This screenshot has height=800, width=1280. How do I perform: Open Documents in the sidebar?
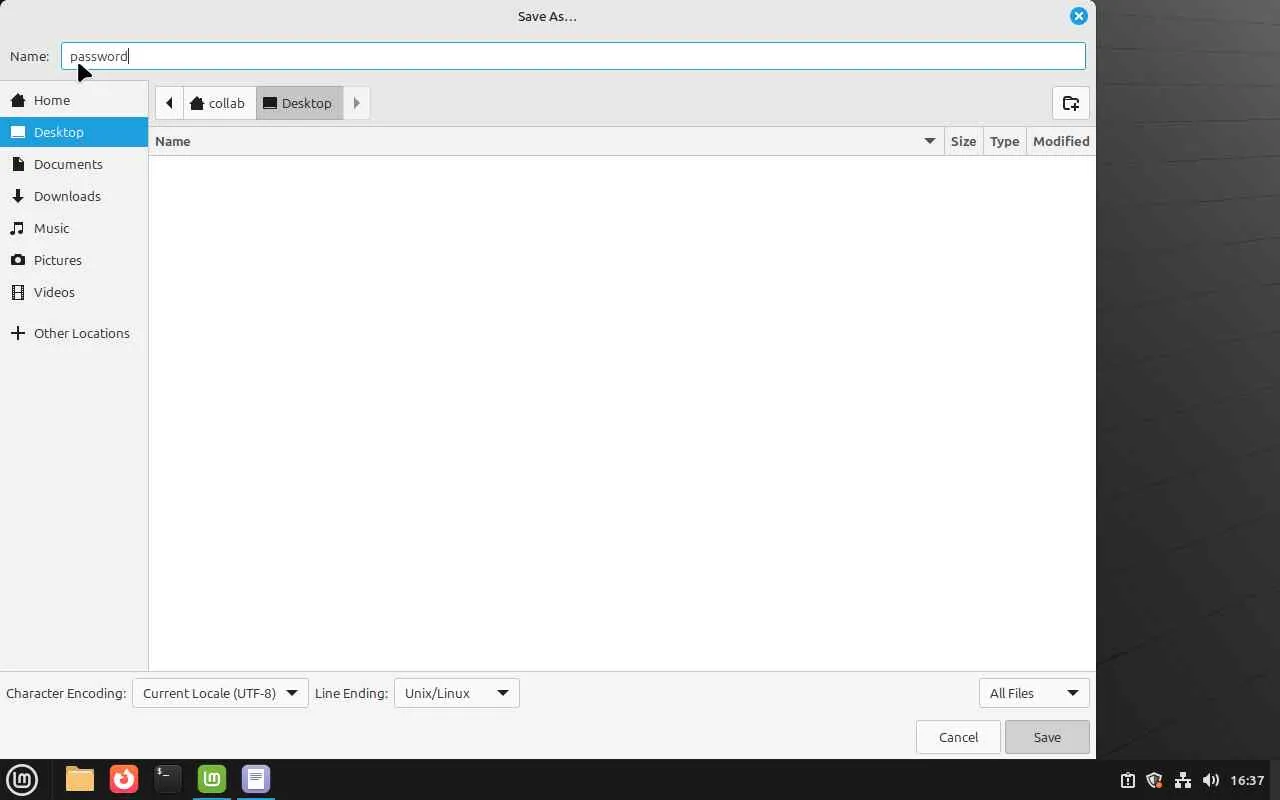pos(74,164)
